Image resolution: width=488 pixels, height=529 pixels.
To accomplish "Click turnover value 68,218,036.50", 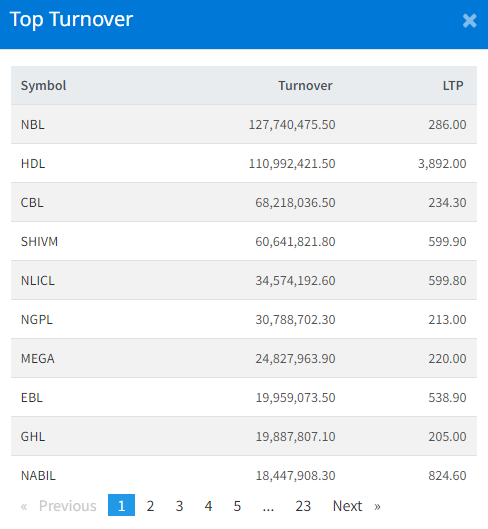I will [x=295, y=202].
